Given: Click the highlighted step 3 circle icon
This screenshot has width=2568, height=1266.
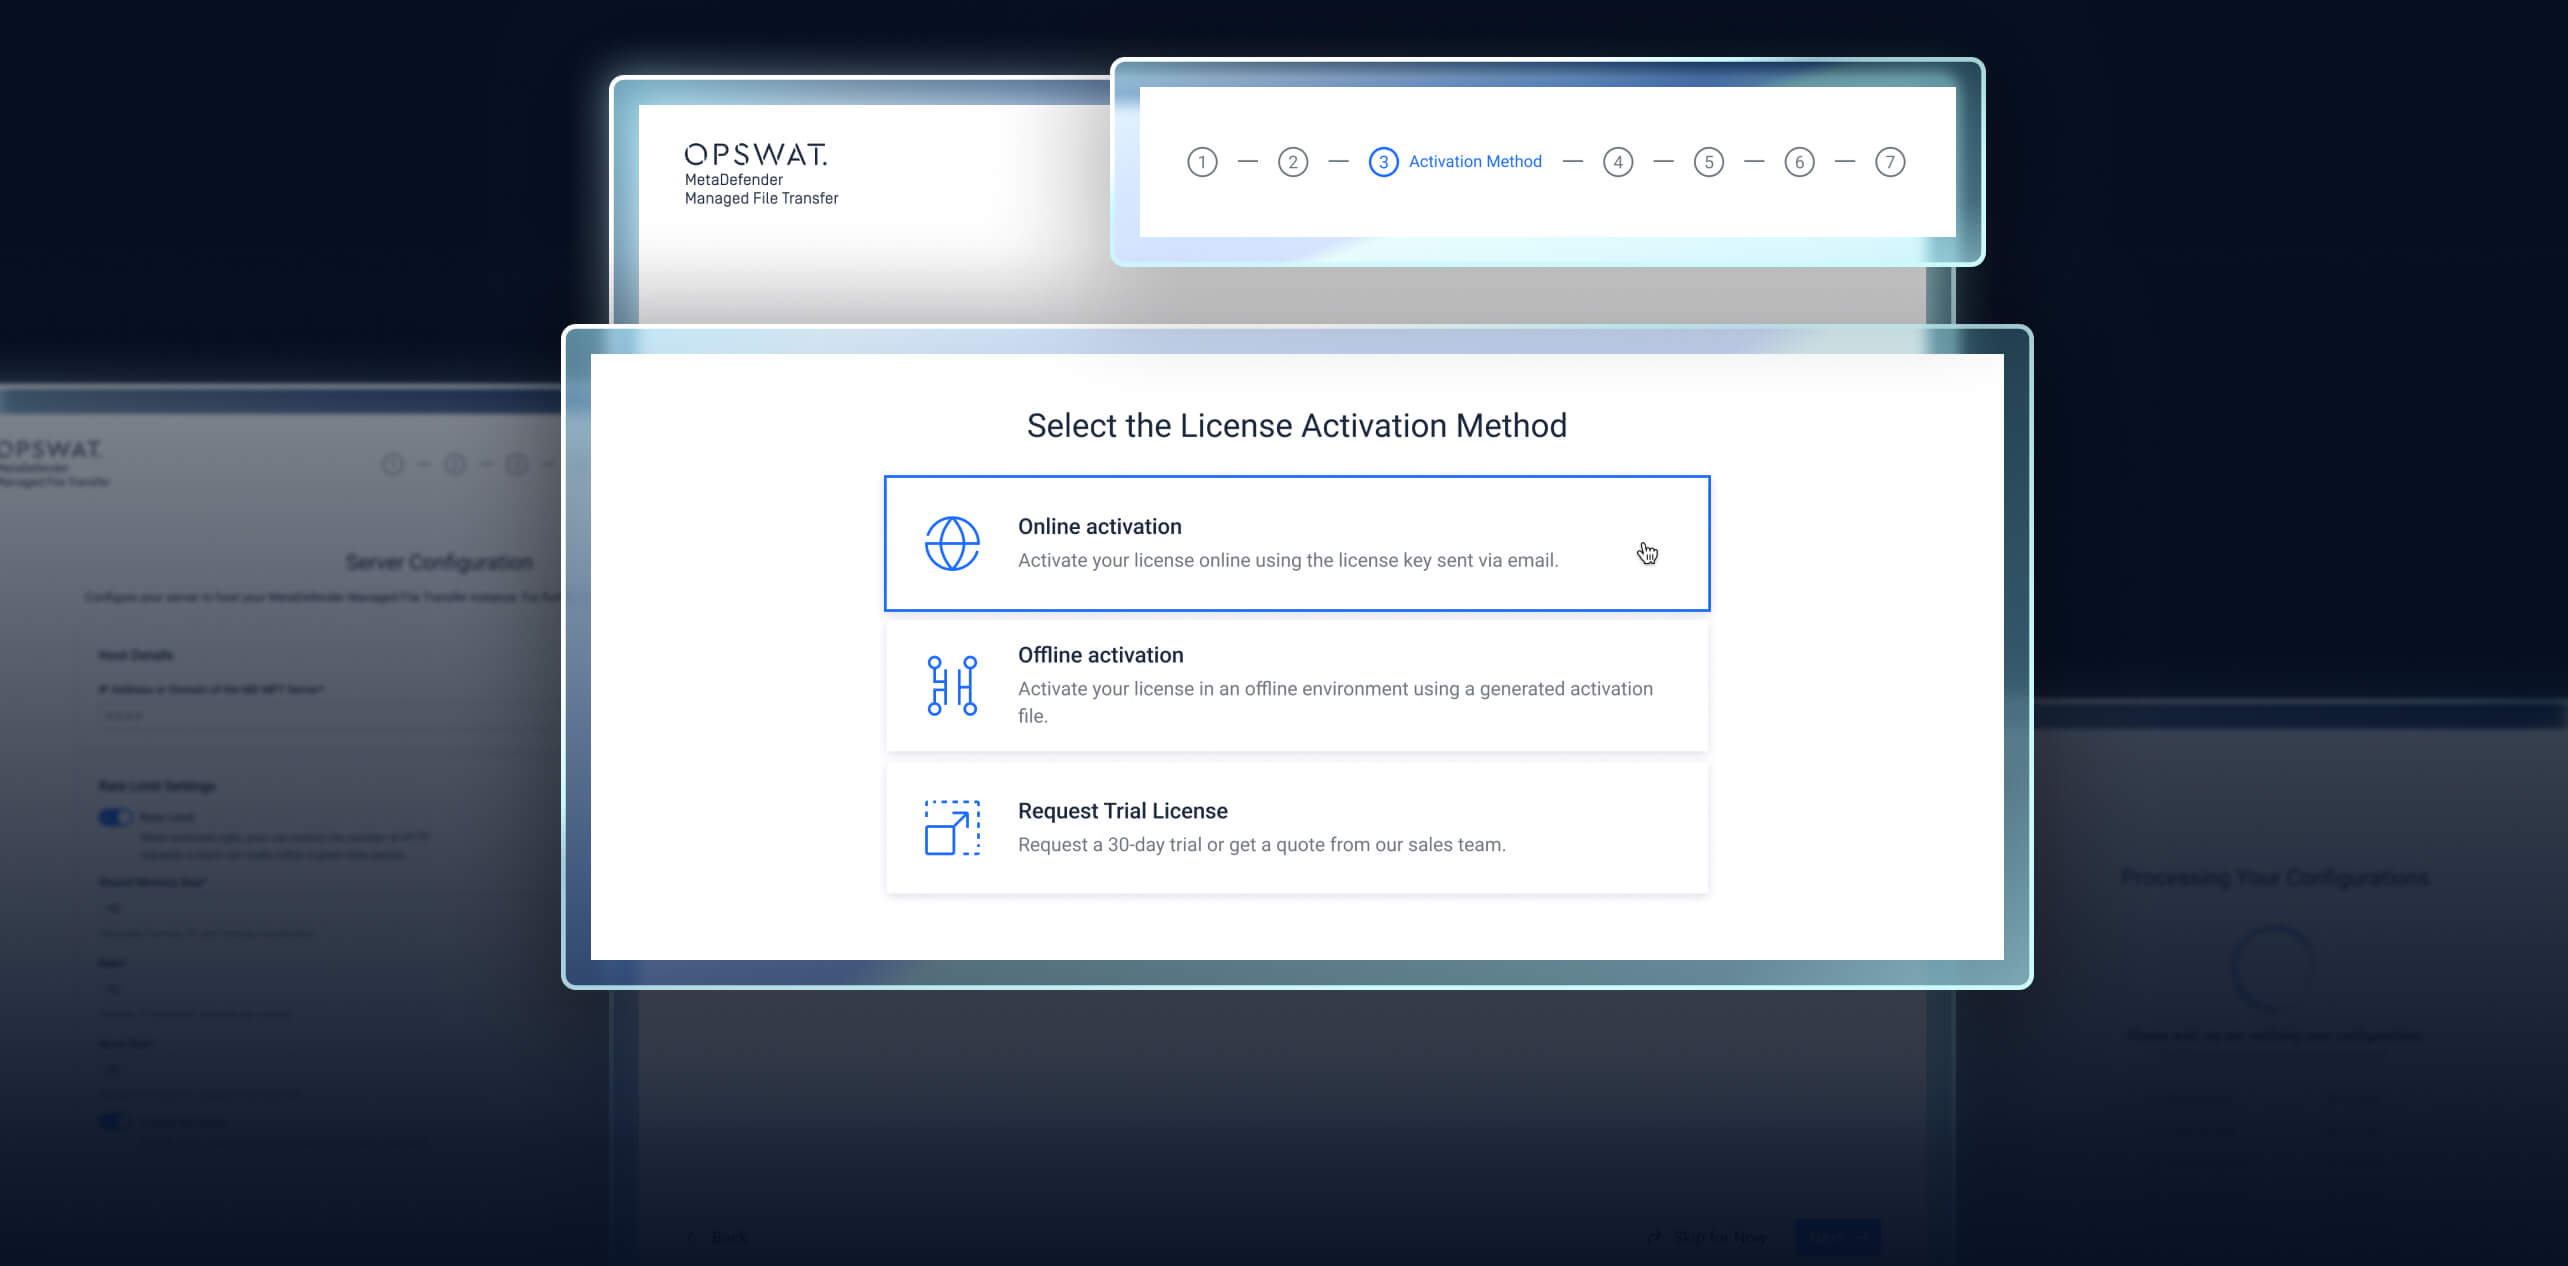Looking at the screenshot, I should pyautogui.click(x=1384, y=161).
